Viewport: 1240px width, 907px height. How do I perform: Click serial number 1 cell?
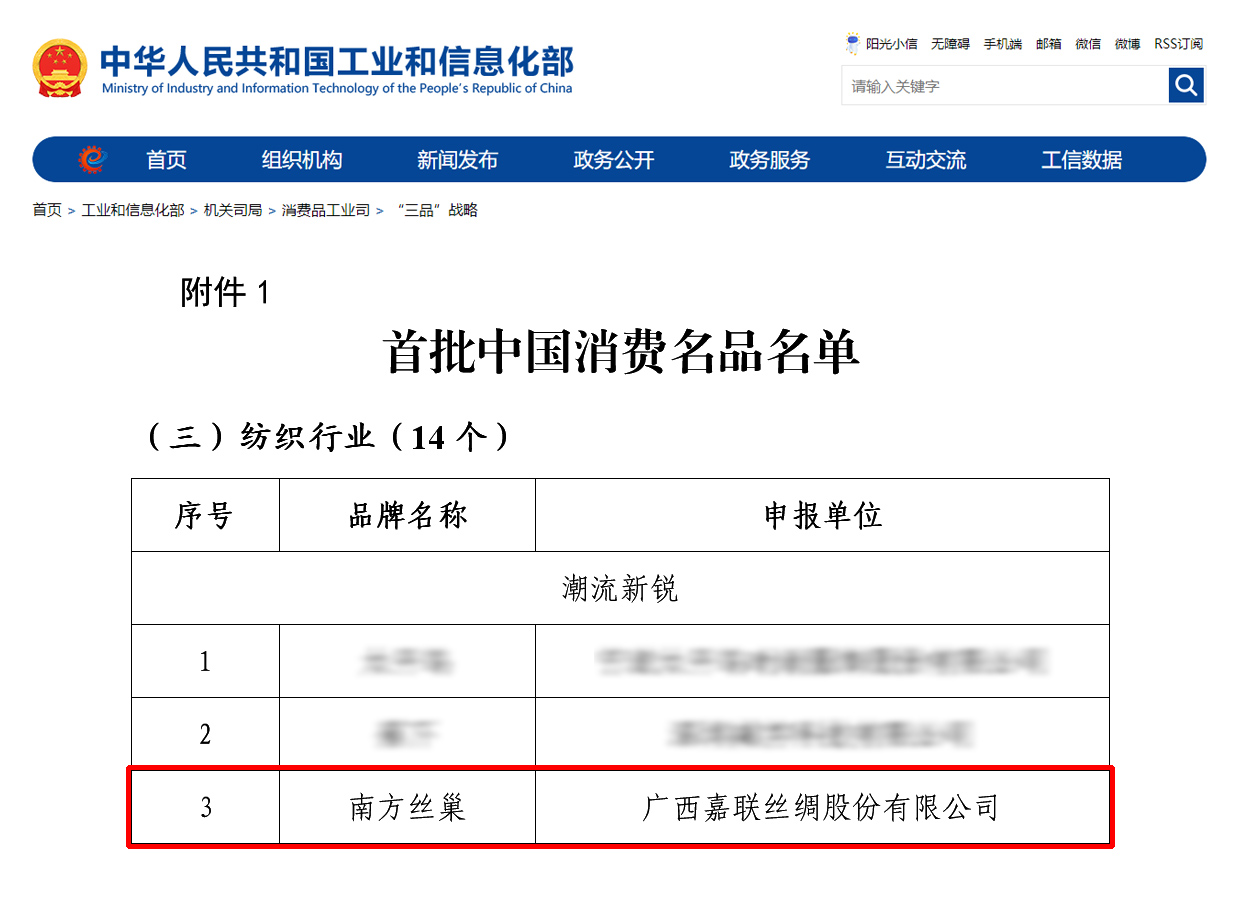pyautogui.click(x=205, y=661)
